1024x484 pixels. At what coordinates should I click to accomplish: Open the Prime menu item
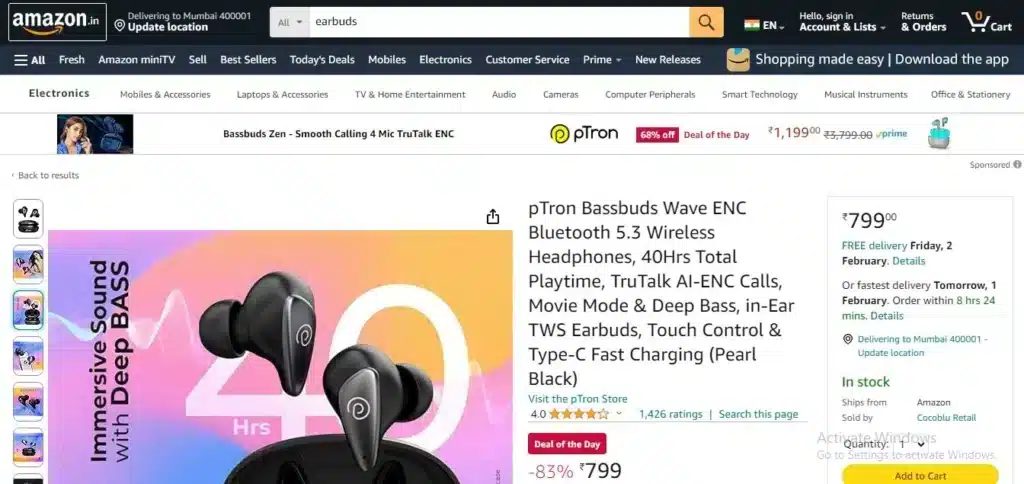tap(602, 59)
